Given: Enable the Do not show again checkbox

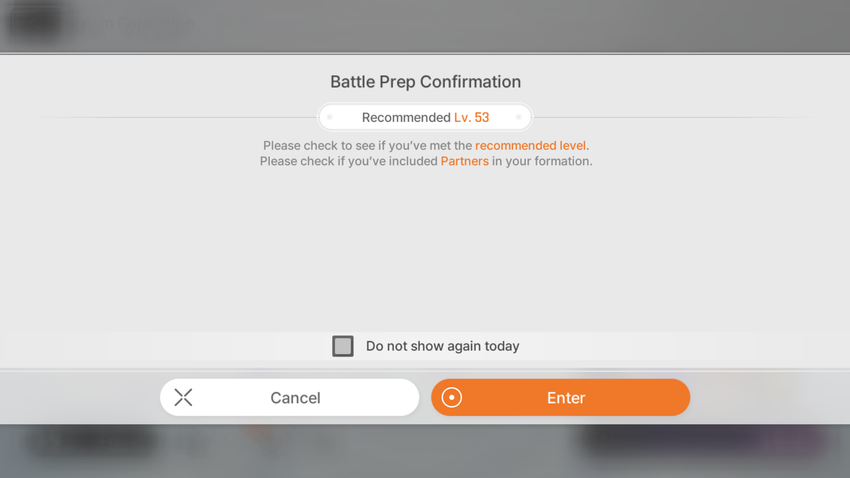Looking at the screenshot, I should [343, 346].
